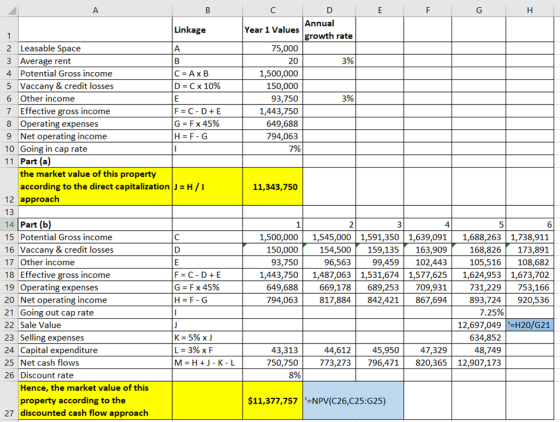This screenshot has height=422, width=560.
Task: Select the 817,884 cell
Action: click(329, 300)
